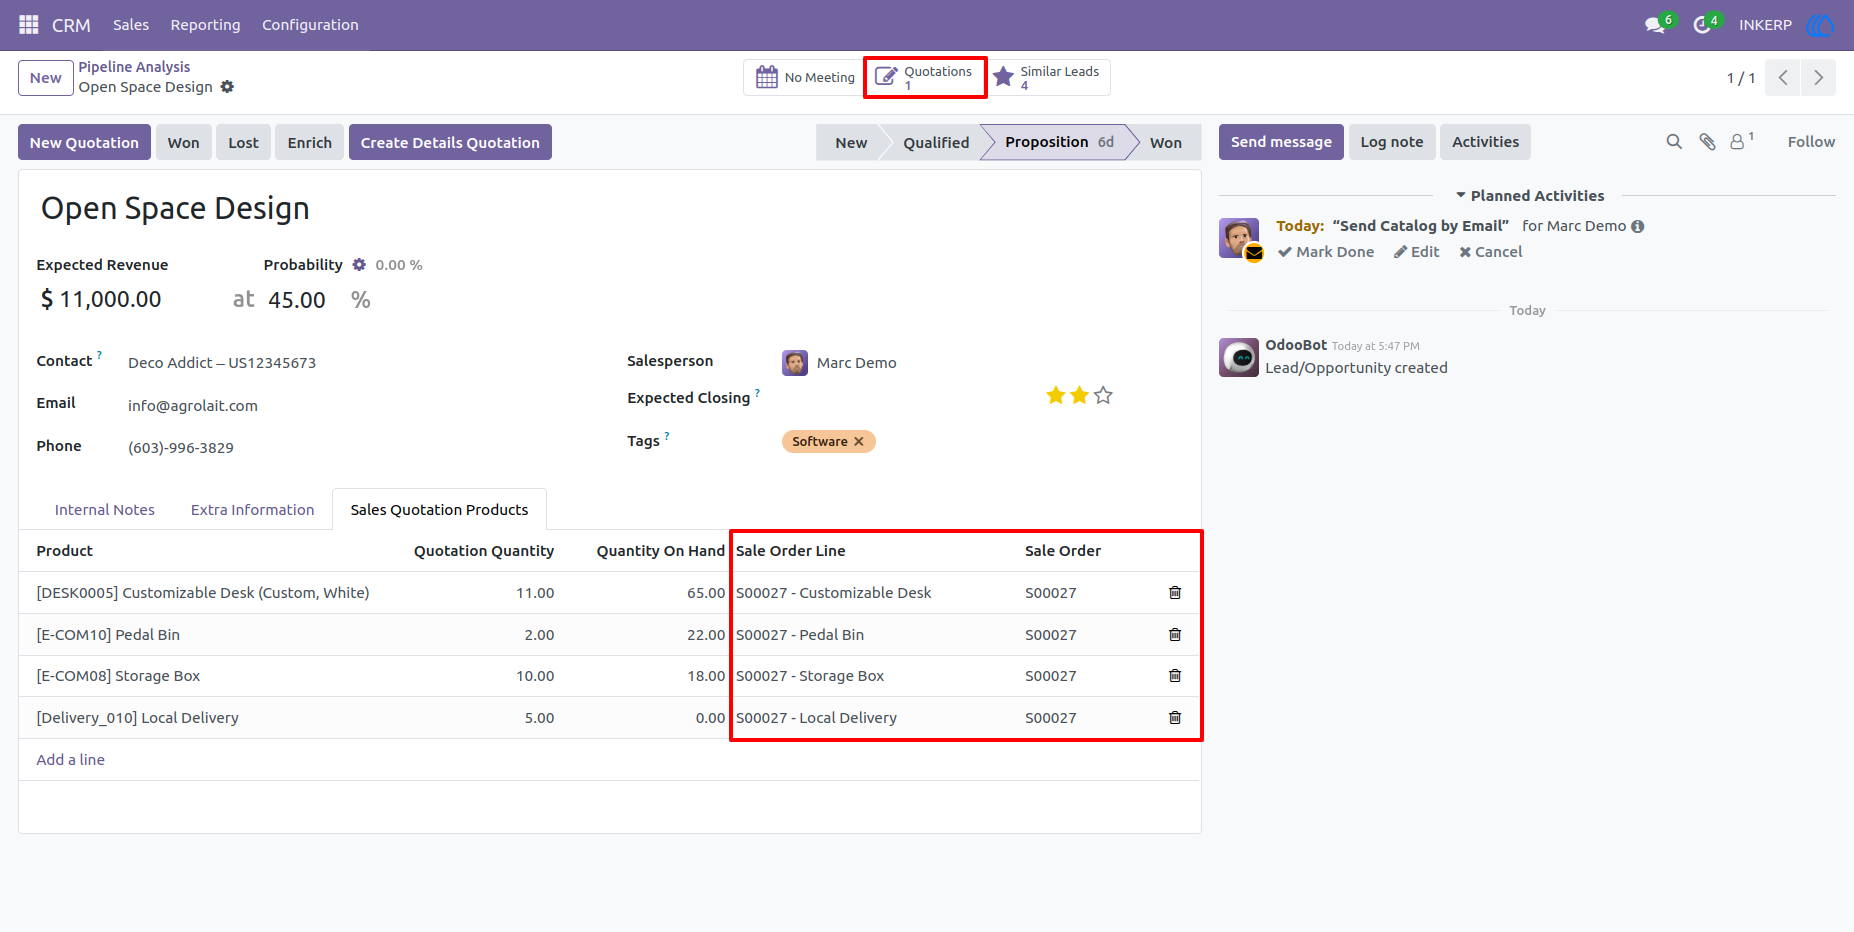This screenshot has width=1854, height=932.
Task: Mark the Send Catalog activity done
Action: (x=1326, y=252)
